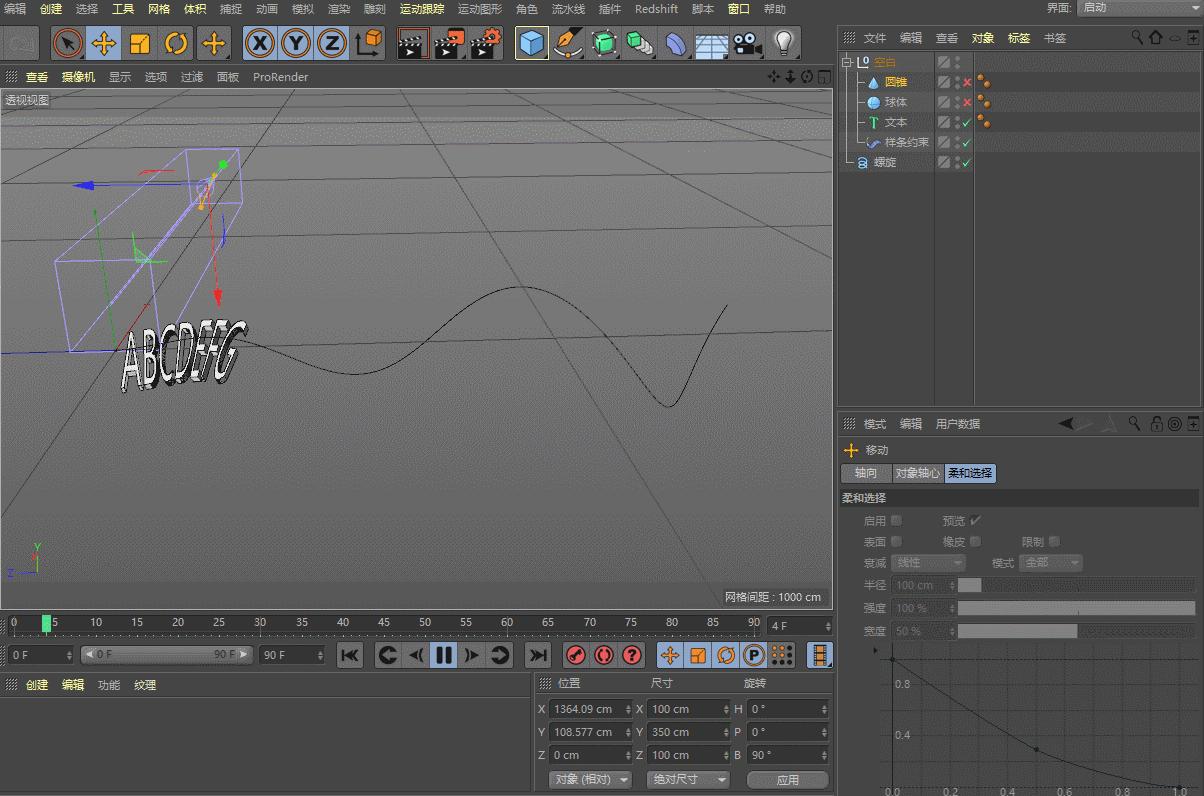Click the camera object icon
This screenshot has width=1204, height=796.
[747, 43]
